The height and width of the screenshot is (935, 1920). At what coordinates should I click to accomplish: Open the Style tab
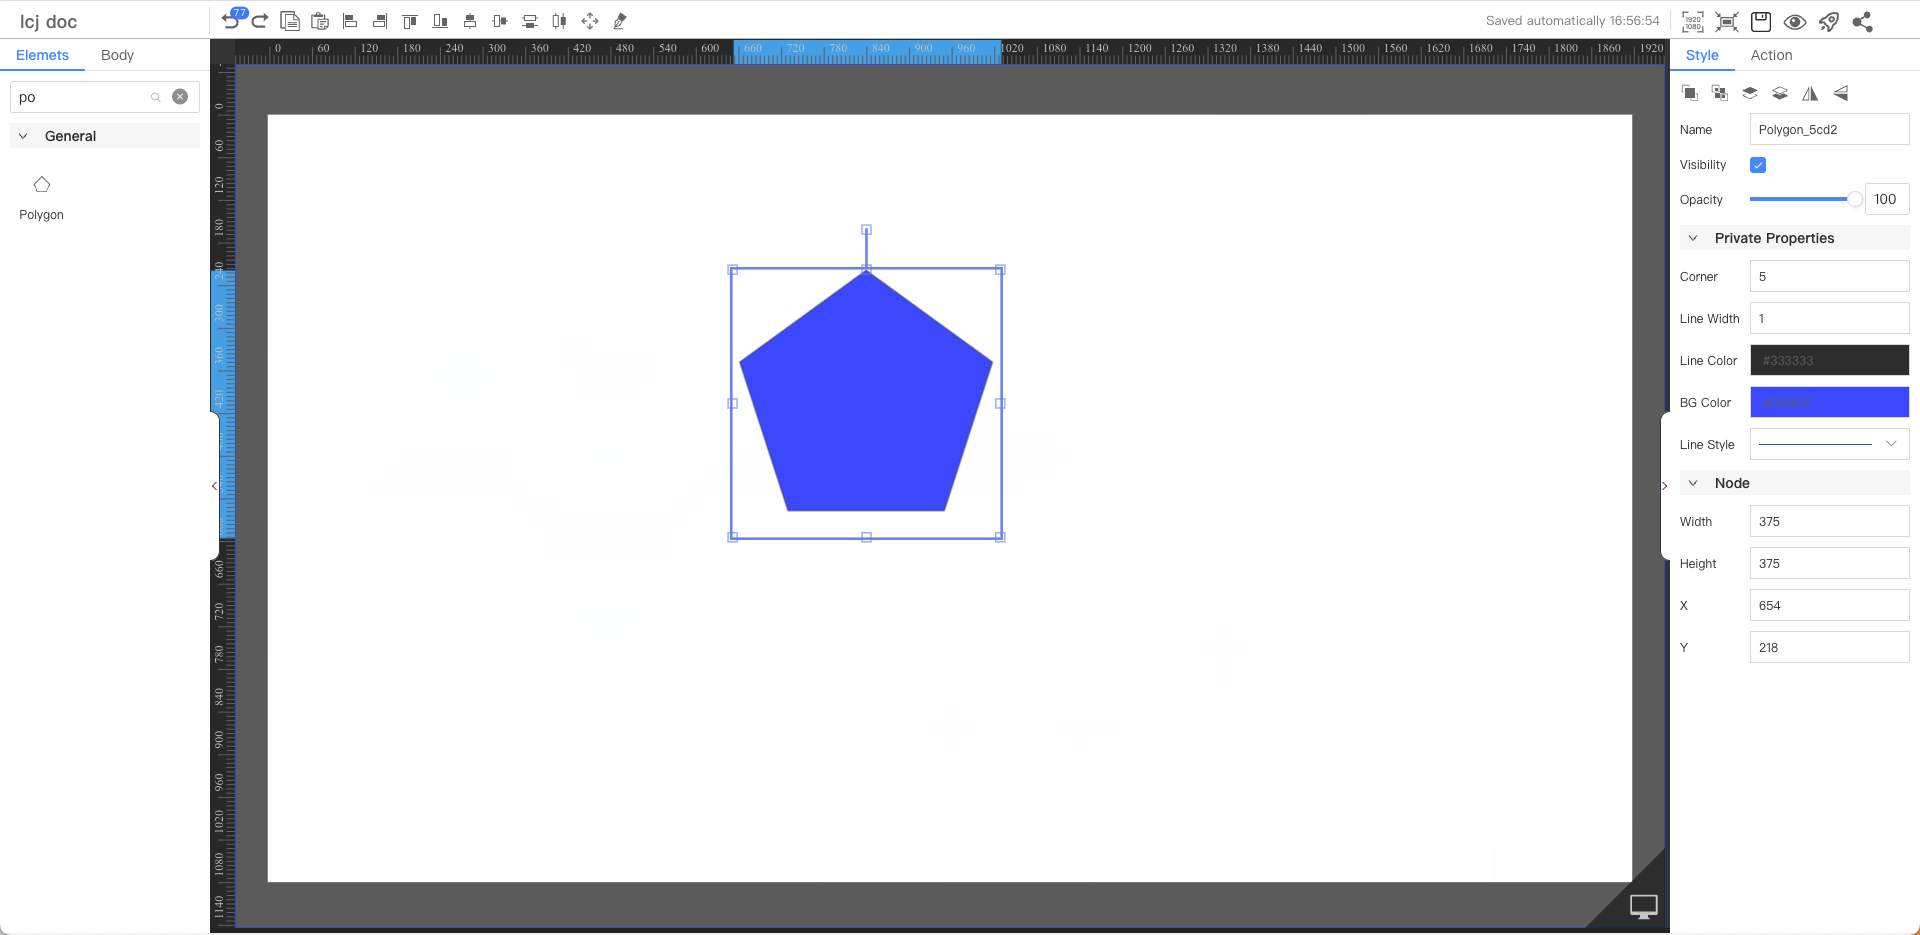[1702, 55]
